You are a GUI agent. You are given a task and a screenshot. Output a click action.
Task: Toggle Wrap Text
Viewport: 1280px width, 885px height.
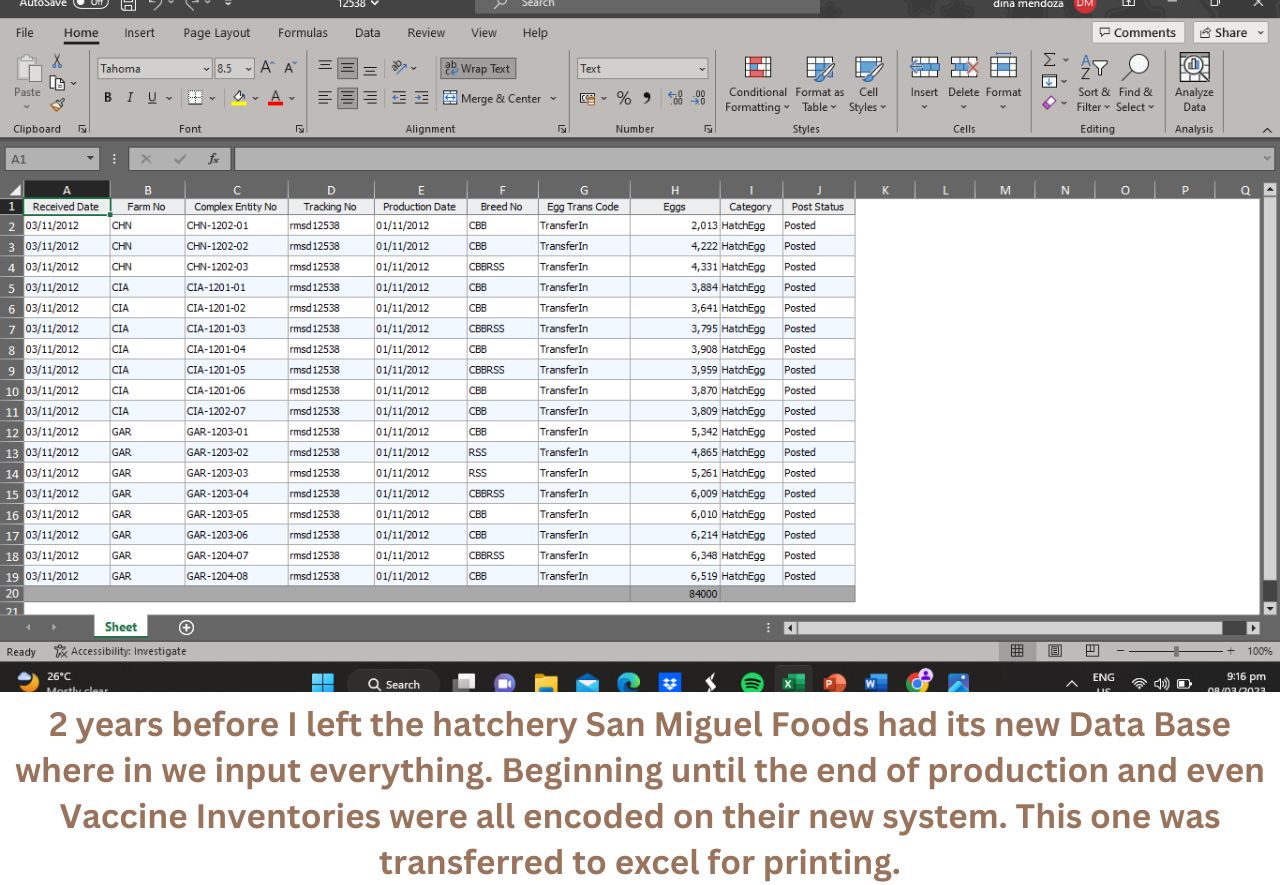478,68
